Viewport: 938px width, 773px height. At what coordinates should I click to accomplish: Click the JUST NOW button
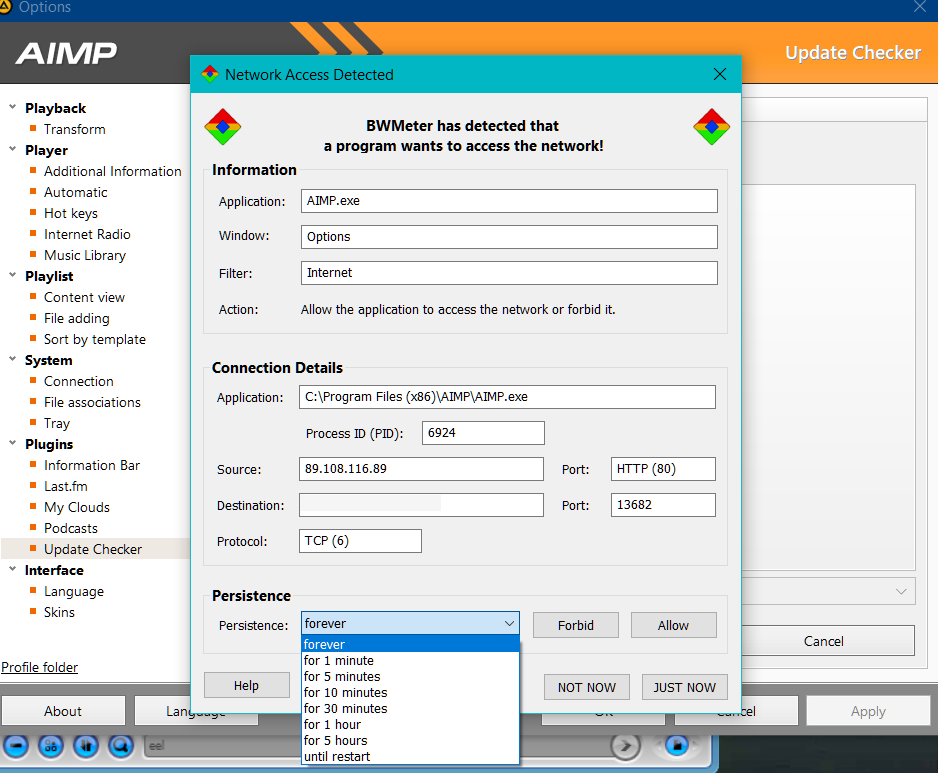point(684,687)
